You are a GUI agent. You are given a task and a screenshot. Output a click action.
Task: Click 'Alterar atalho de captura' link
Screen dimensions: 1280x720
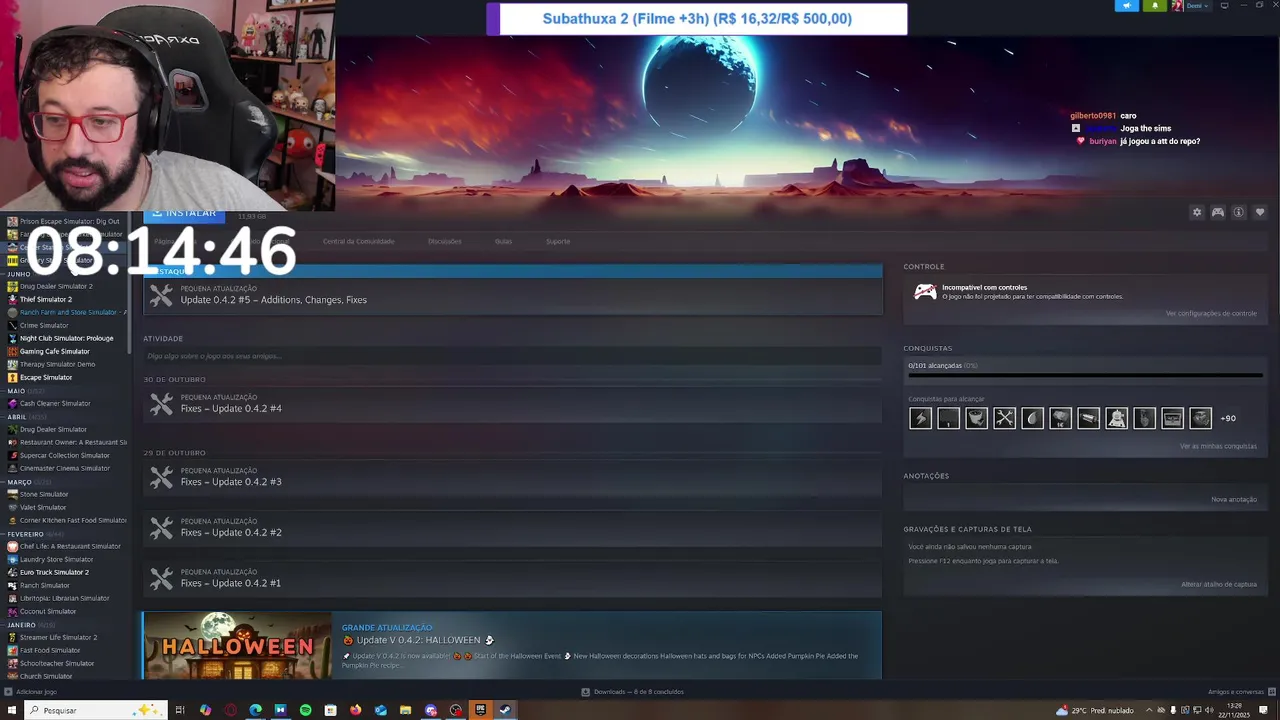pyautogui.click(x=1219, y=585)
